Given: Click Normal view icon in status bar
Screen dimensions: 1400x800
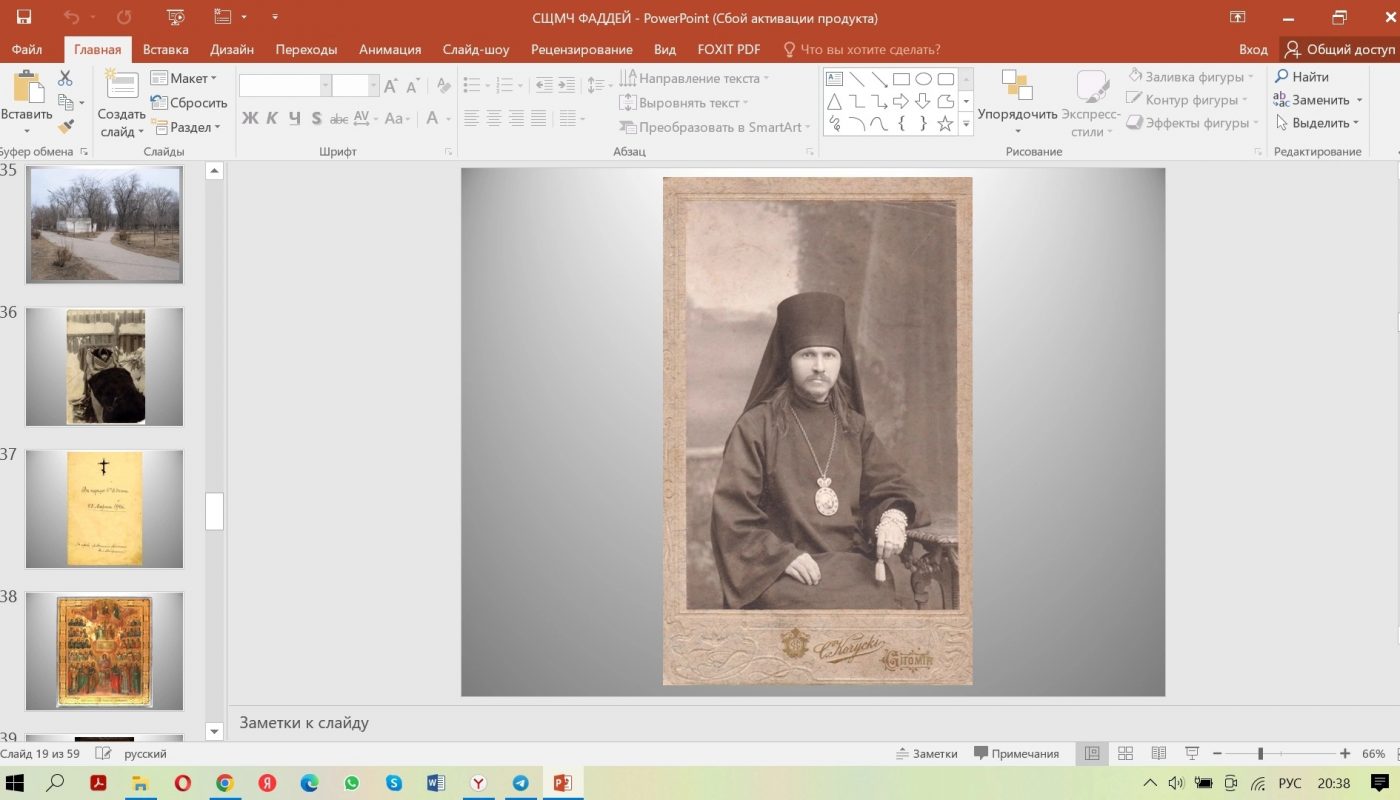Looking at the screenshot, I should 1092,753.
